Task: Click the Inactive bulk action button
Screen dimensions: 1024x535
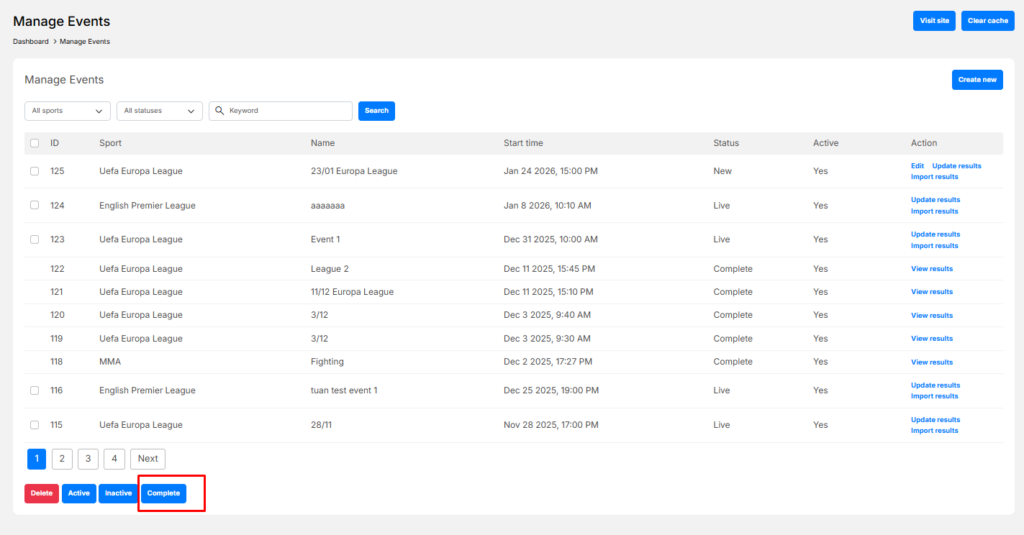Action: click(x=118, y=493)
